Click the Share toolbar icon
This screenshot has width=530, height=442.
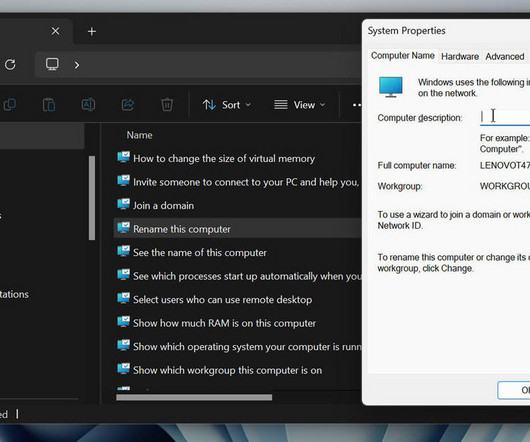pos(128,105)
